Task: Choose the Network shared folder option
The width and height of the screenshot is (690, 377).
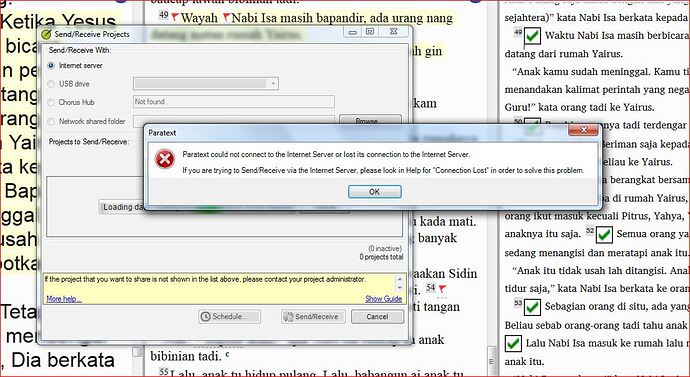Action: (51, 121)
